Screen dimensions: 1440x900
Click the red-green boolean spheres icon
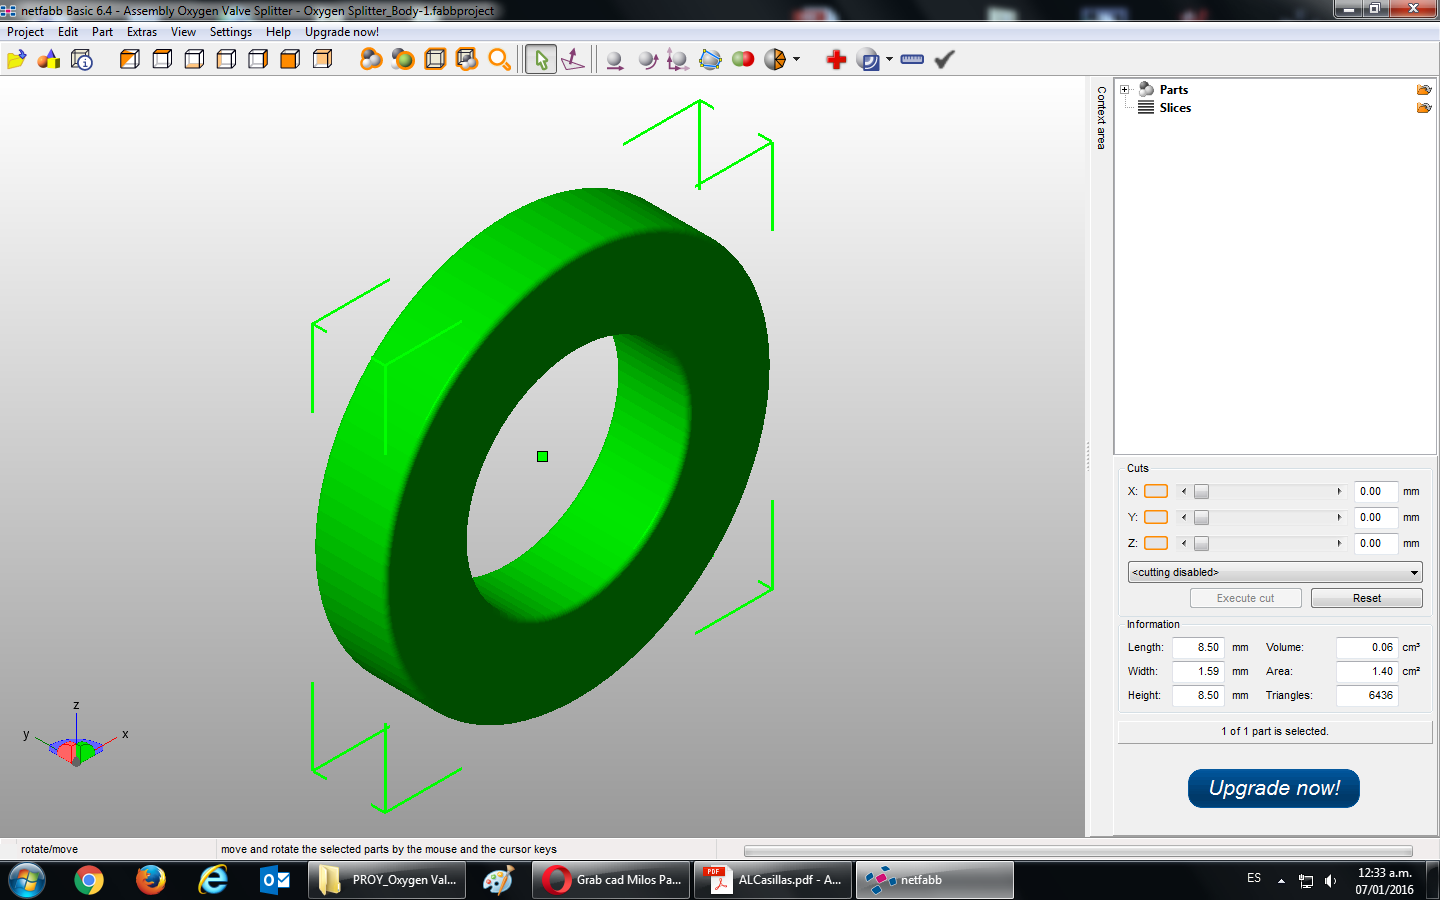[x=743, y=60]
